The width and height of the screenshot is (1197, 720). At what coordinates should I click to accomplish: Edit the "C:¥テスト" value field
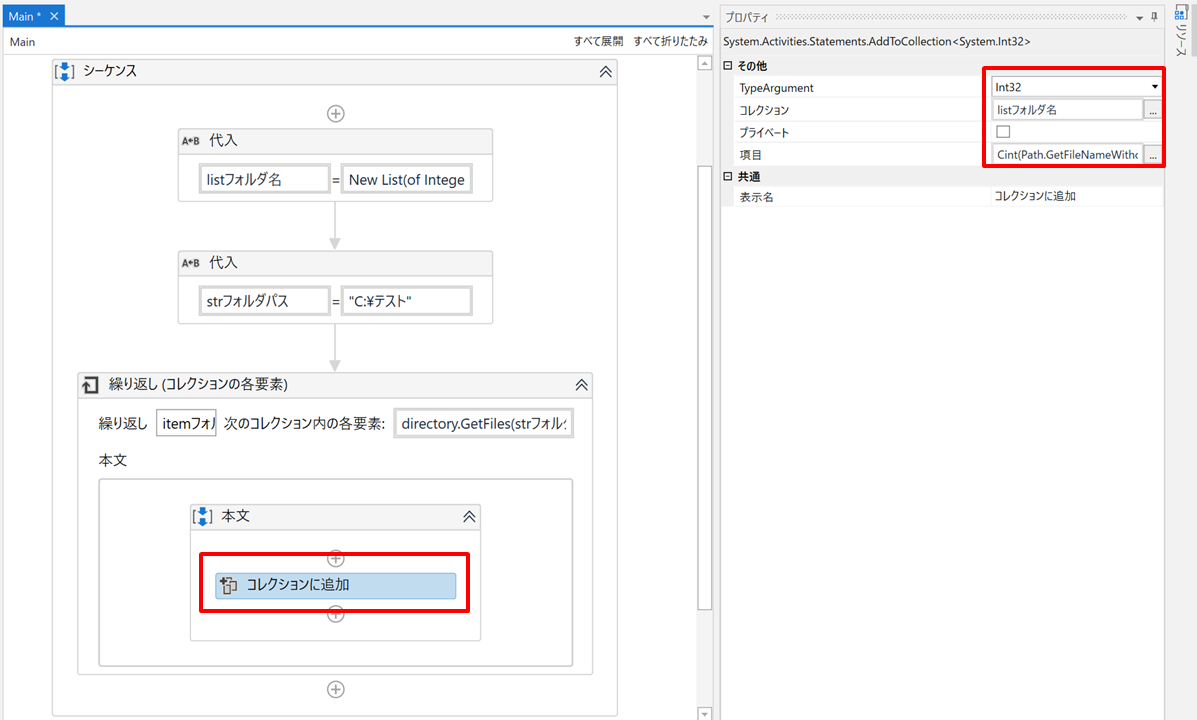point(406,301)
